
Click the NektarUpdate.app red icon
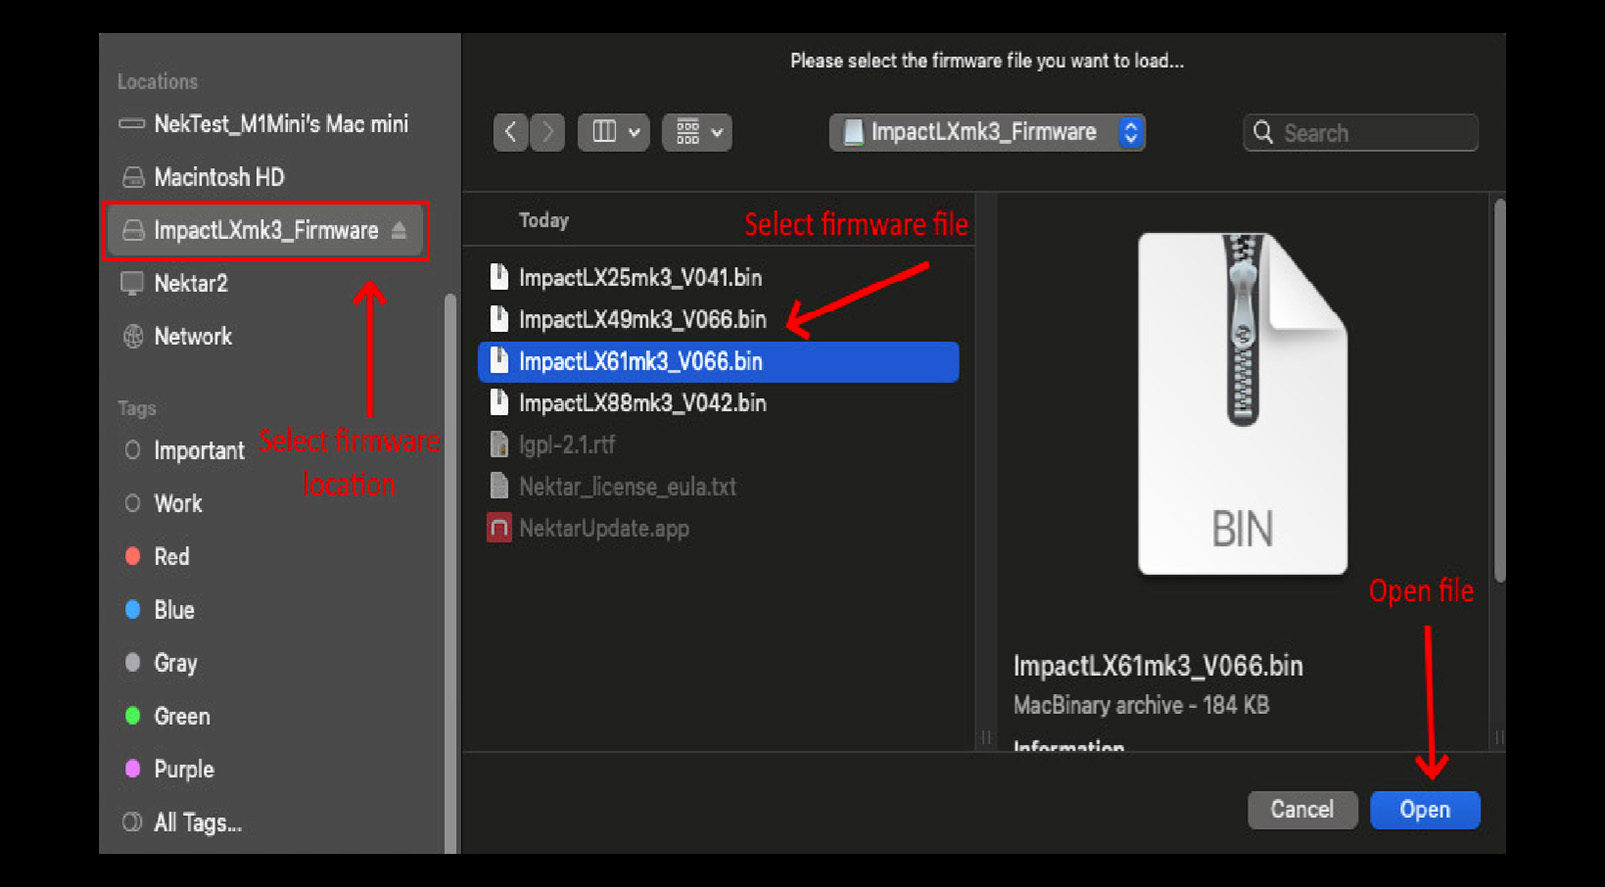[499, 528]
